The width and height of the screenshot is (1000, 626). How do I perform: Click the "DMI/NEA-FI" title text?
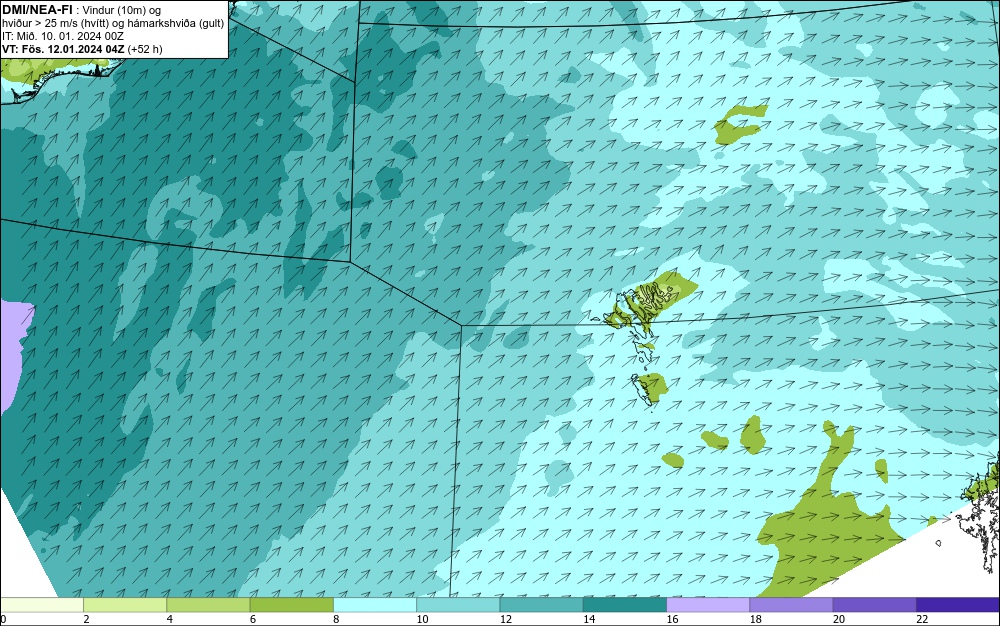click(x=37, y=9)
